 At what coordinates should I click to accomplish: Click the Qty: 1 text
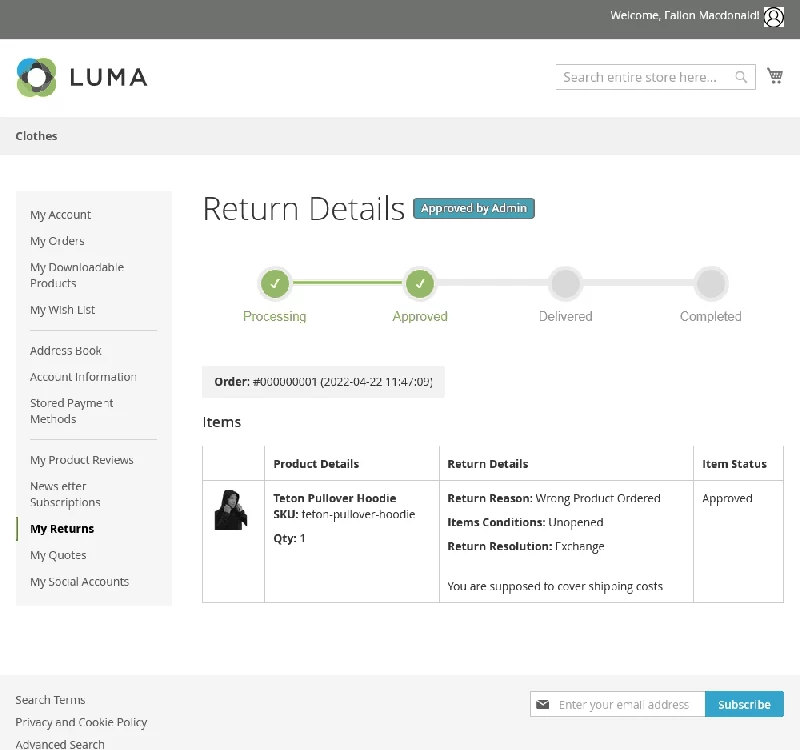click(x=289, y=538)
